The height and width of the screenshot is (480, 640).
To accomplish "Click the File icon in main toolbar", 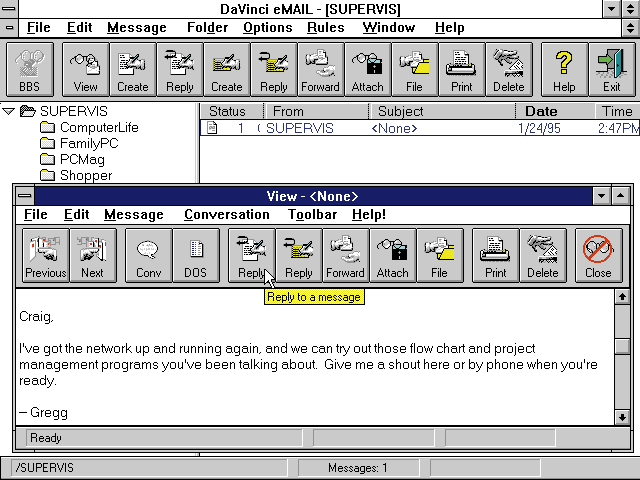I will 414,69.
